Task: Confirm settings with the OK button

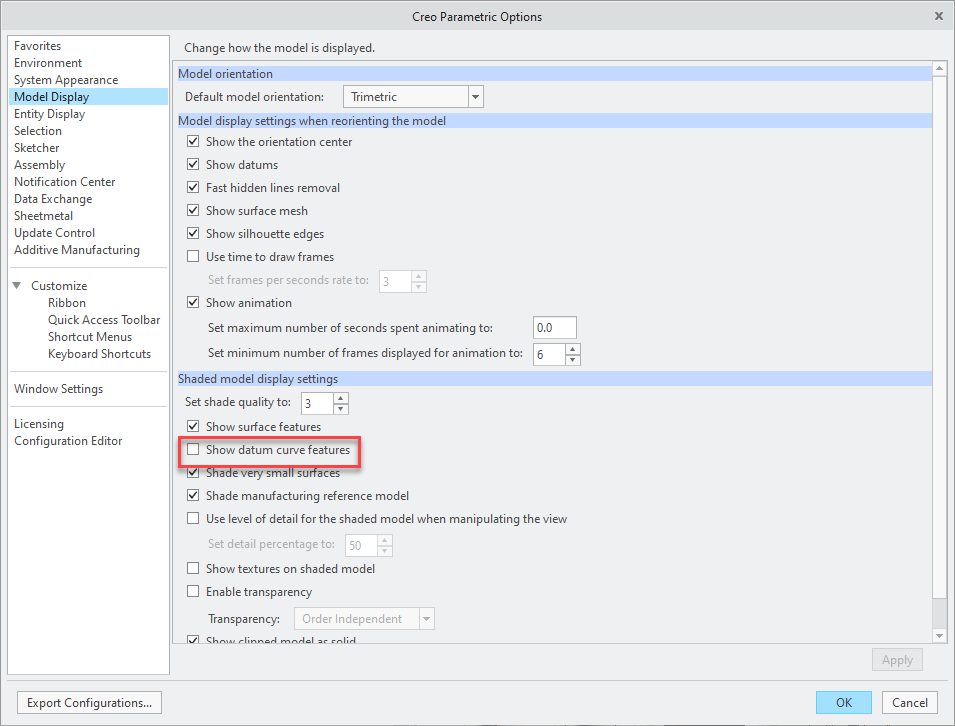Action: (843, 702)
